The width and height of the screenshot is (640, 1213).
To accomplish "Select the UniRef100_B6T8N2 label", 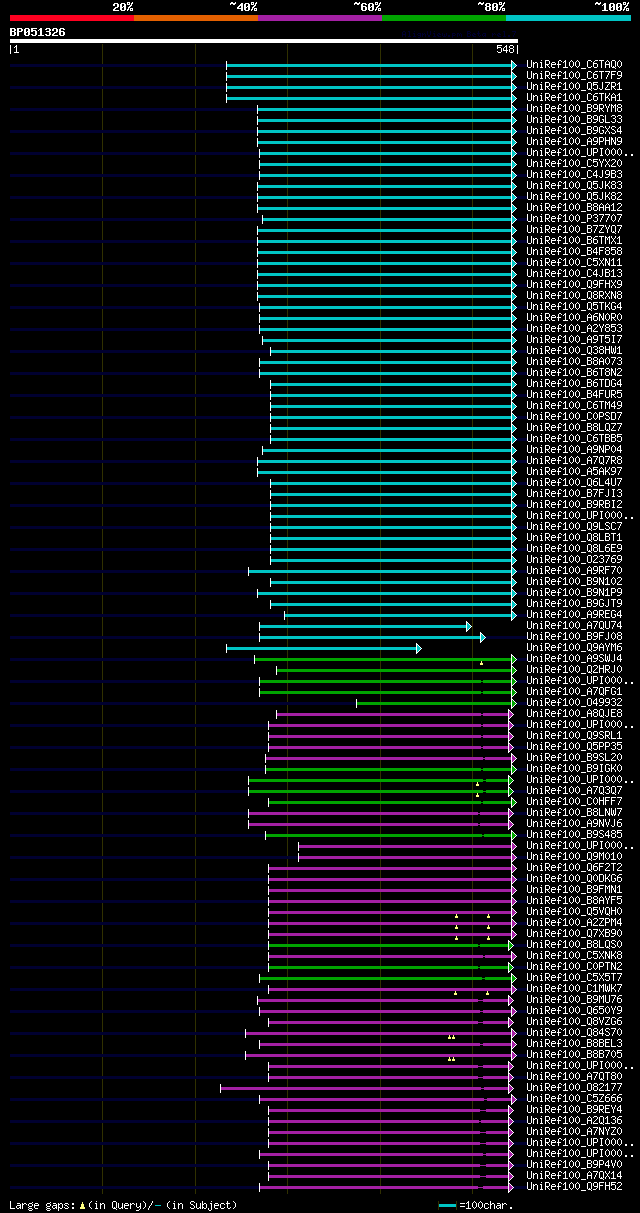I will (x=574, y=372).
